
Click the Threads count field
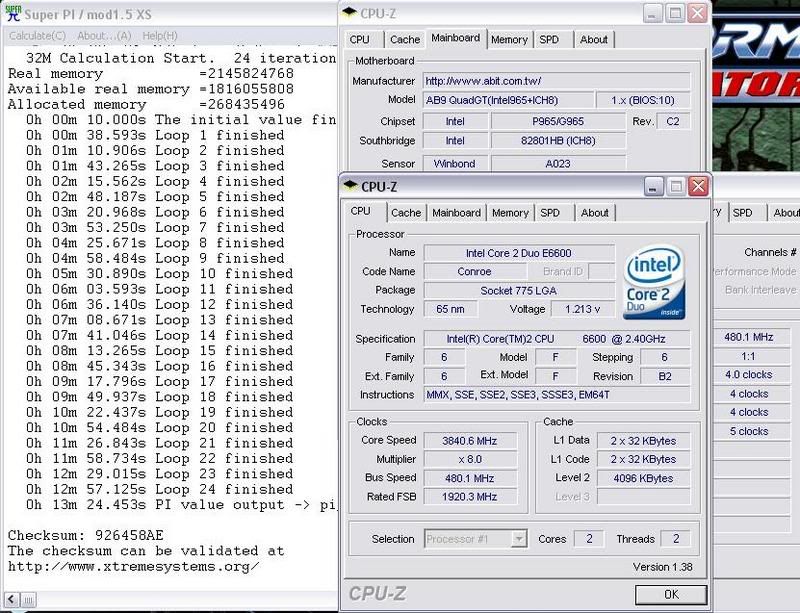click(676, 538)
